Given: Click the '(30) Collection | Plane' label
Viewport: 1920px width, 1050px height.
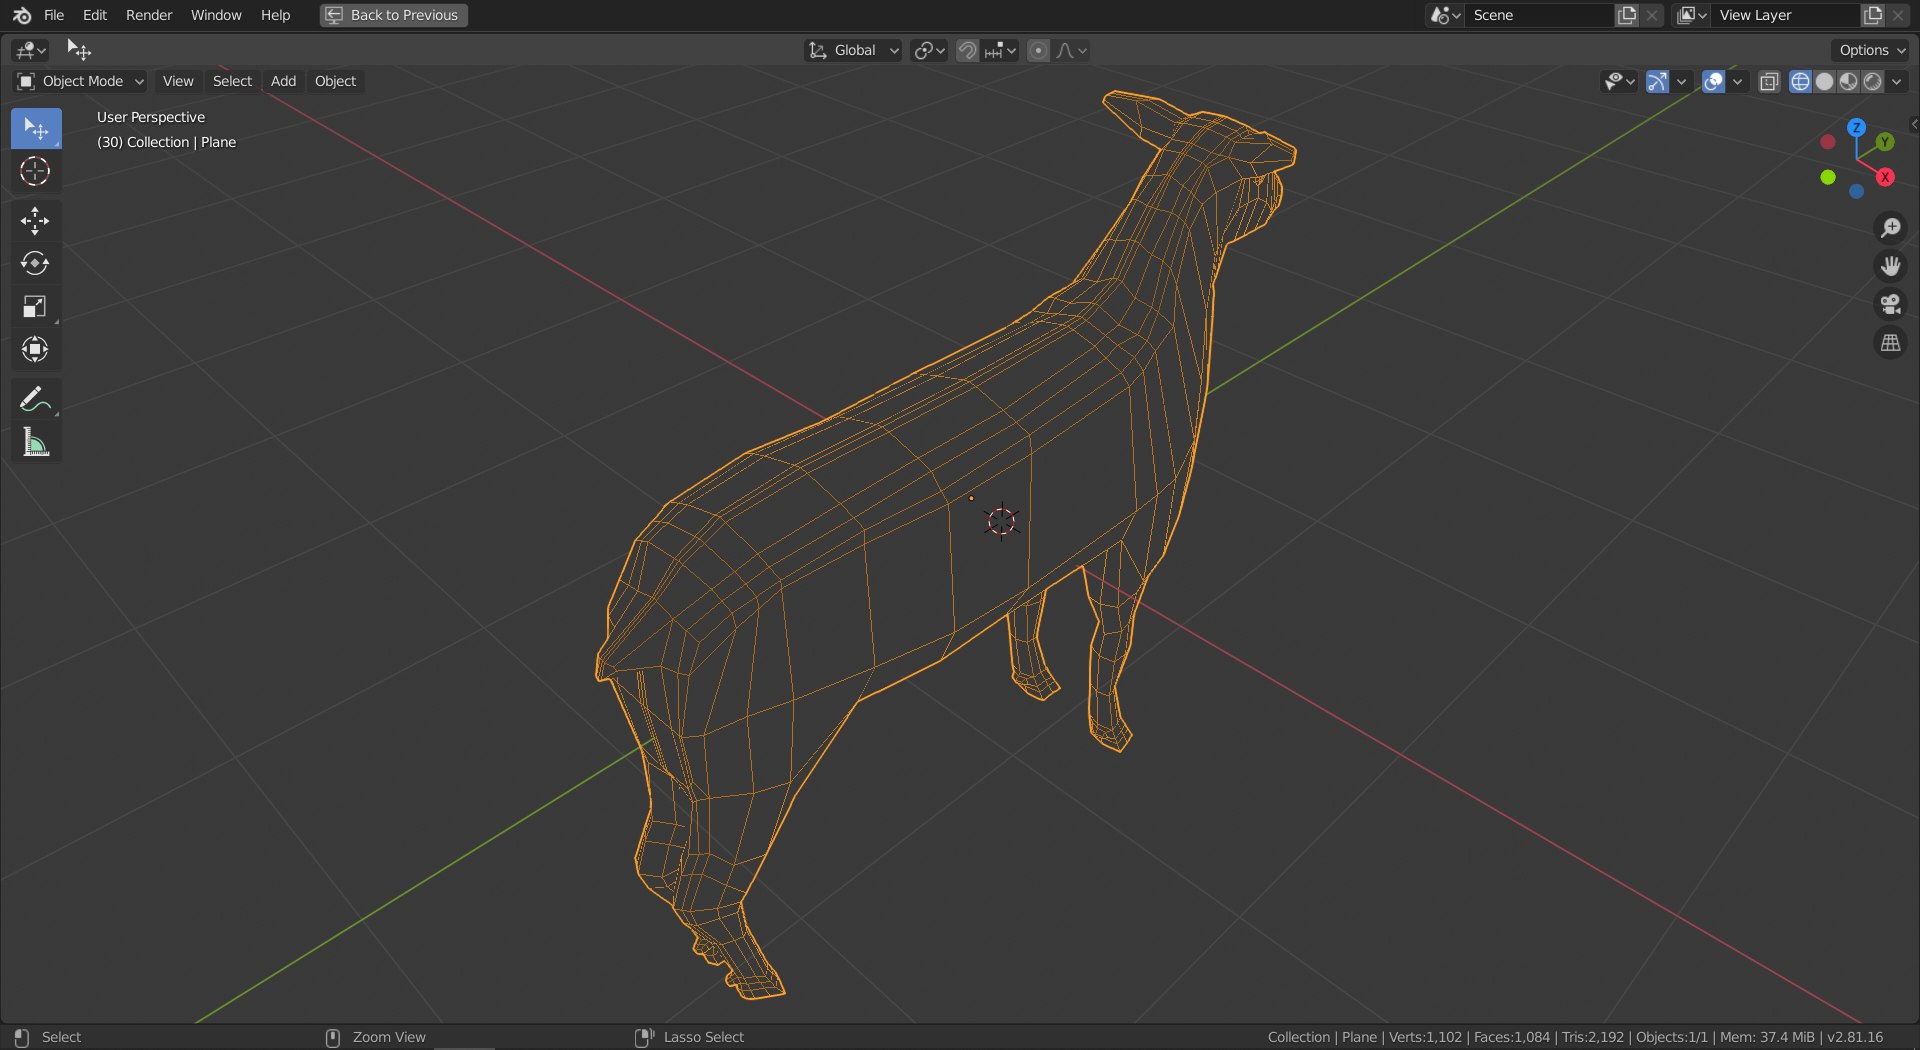Looking at the screenshot, I should (166, 142).
